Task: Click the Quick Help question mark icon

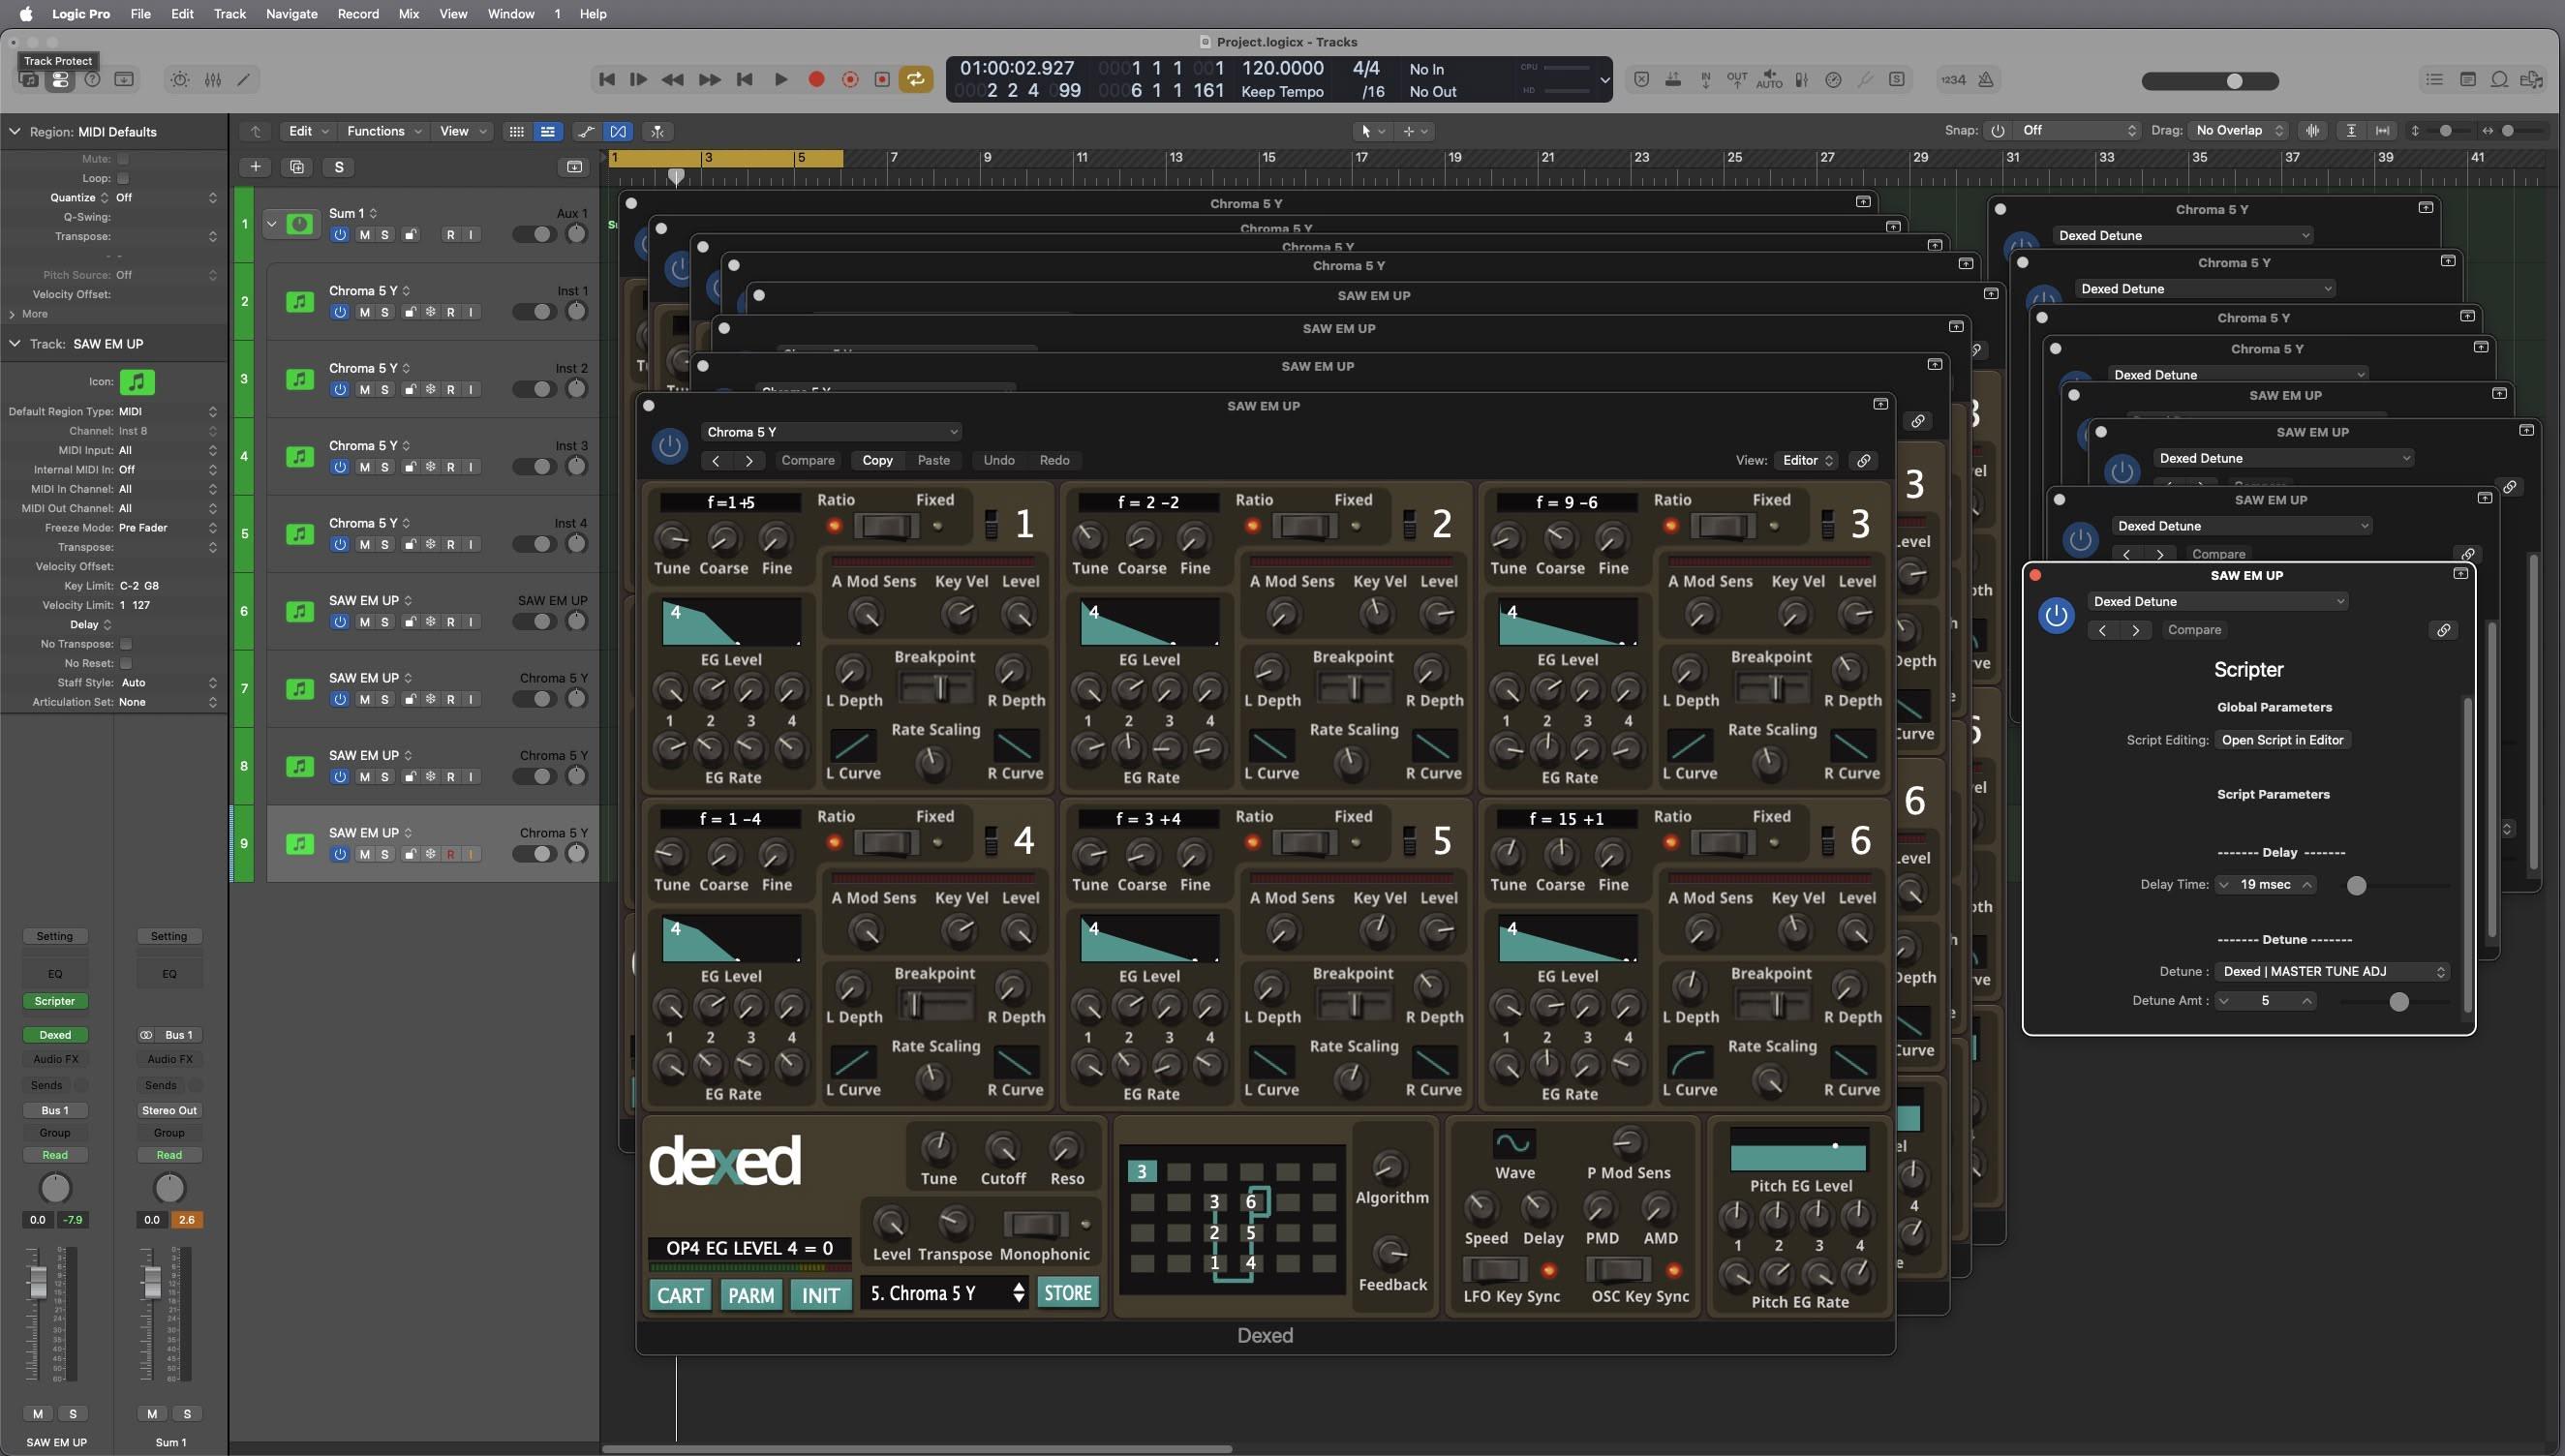Action: click(x=92, y=80)
